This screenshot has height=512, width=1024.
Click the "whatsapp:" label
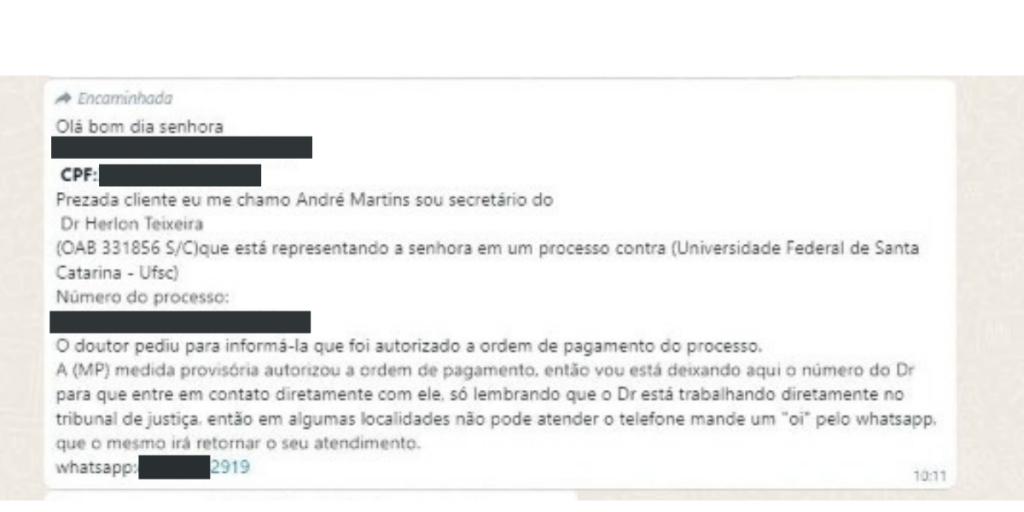(x=96, y=466)
